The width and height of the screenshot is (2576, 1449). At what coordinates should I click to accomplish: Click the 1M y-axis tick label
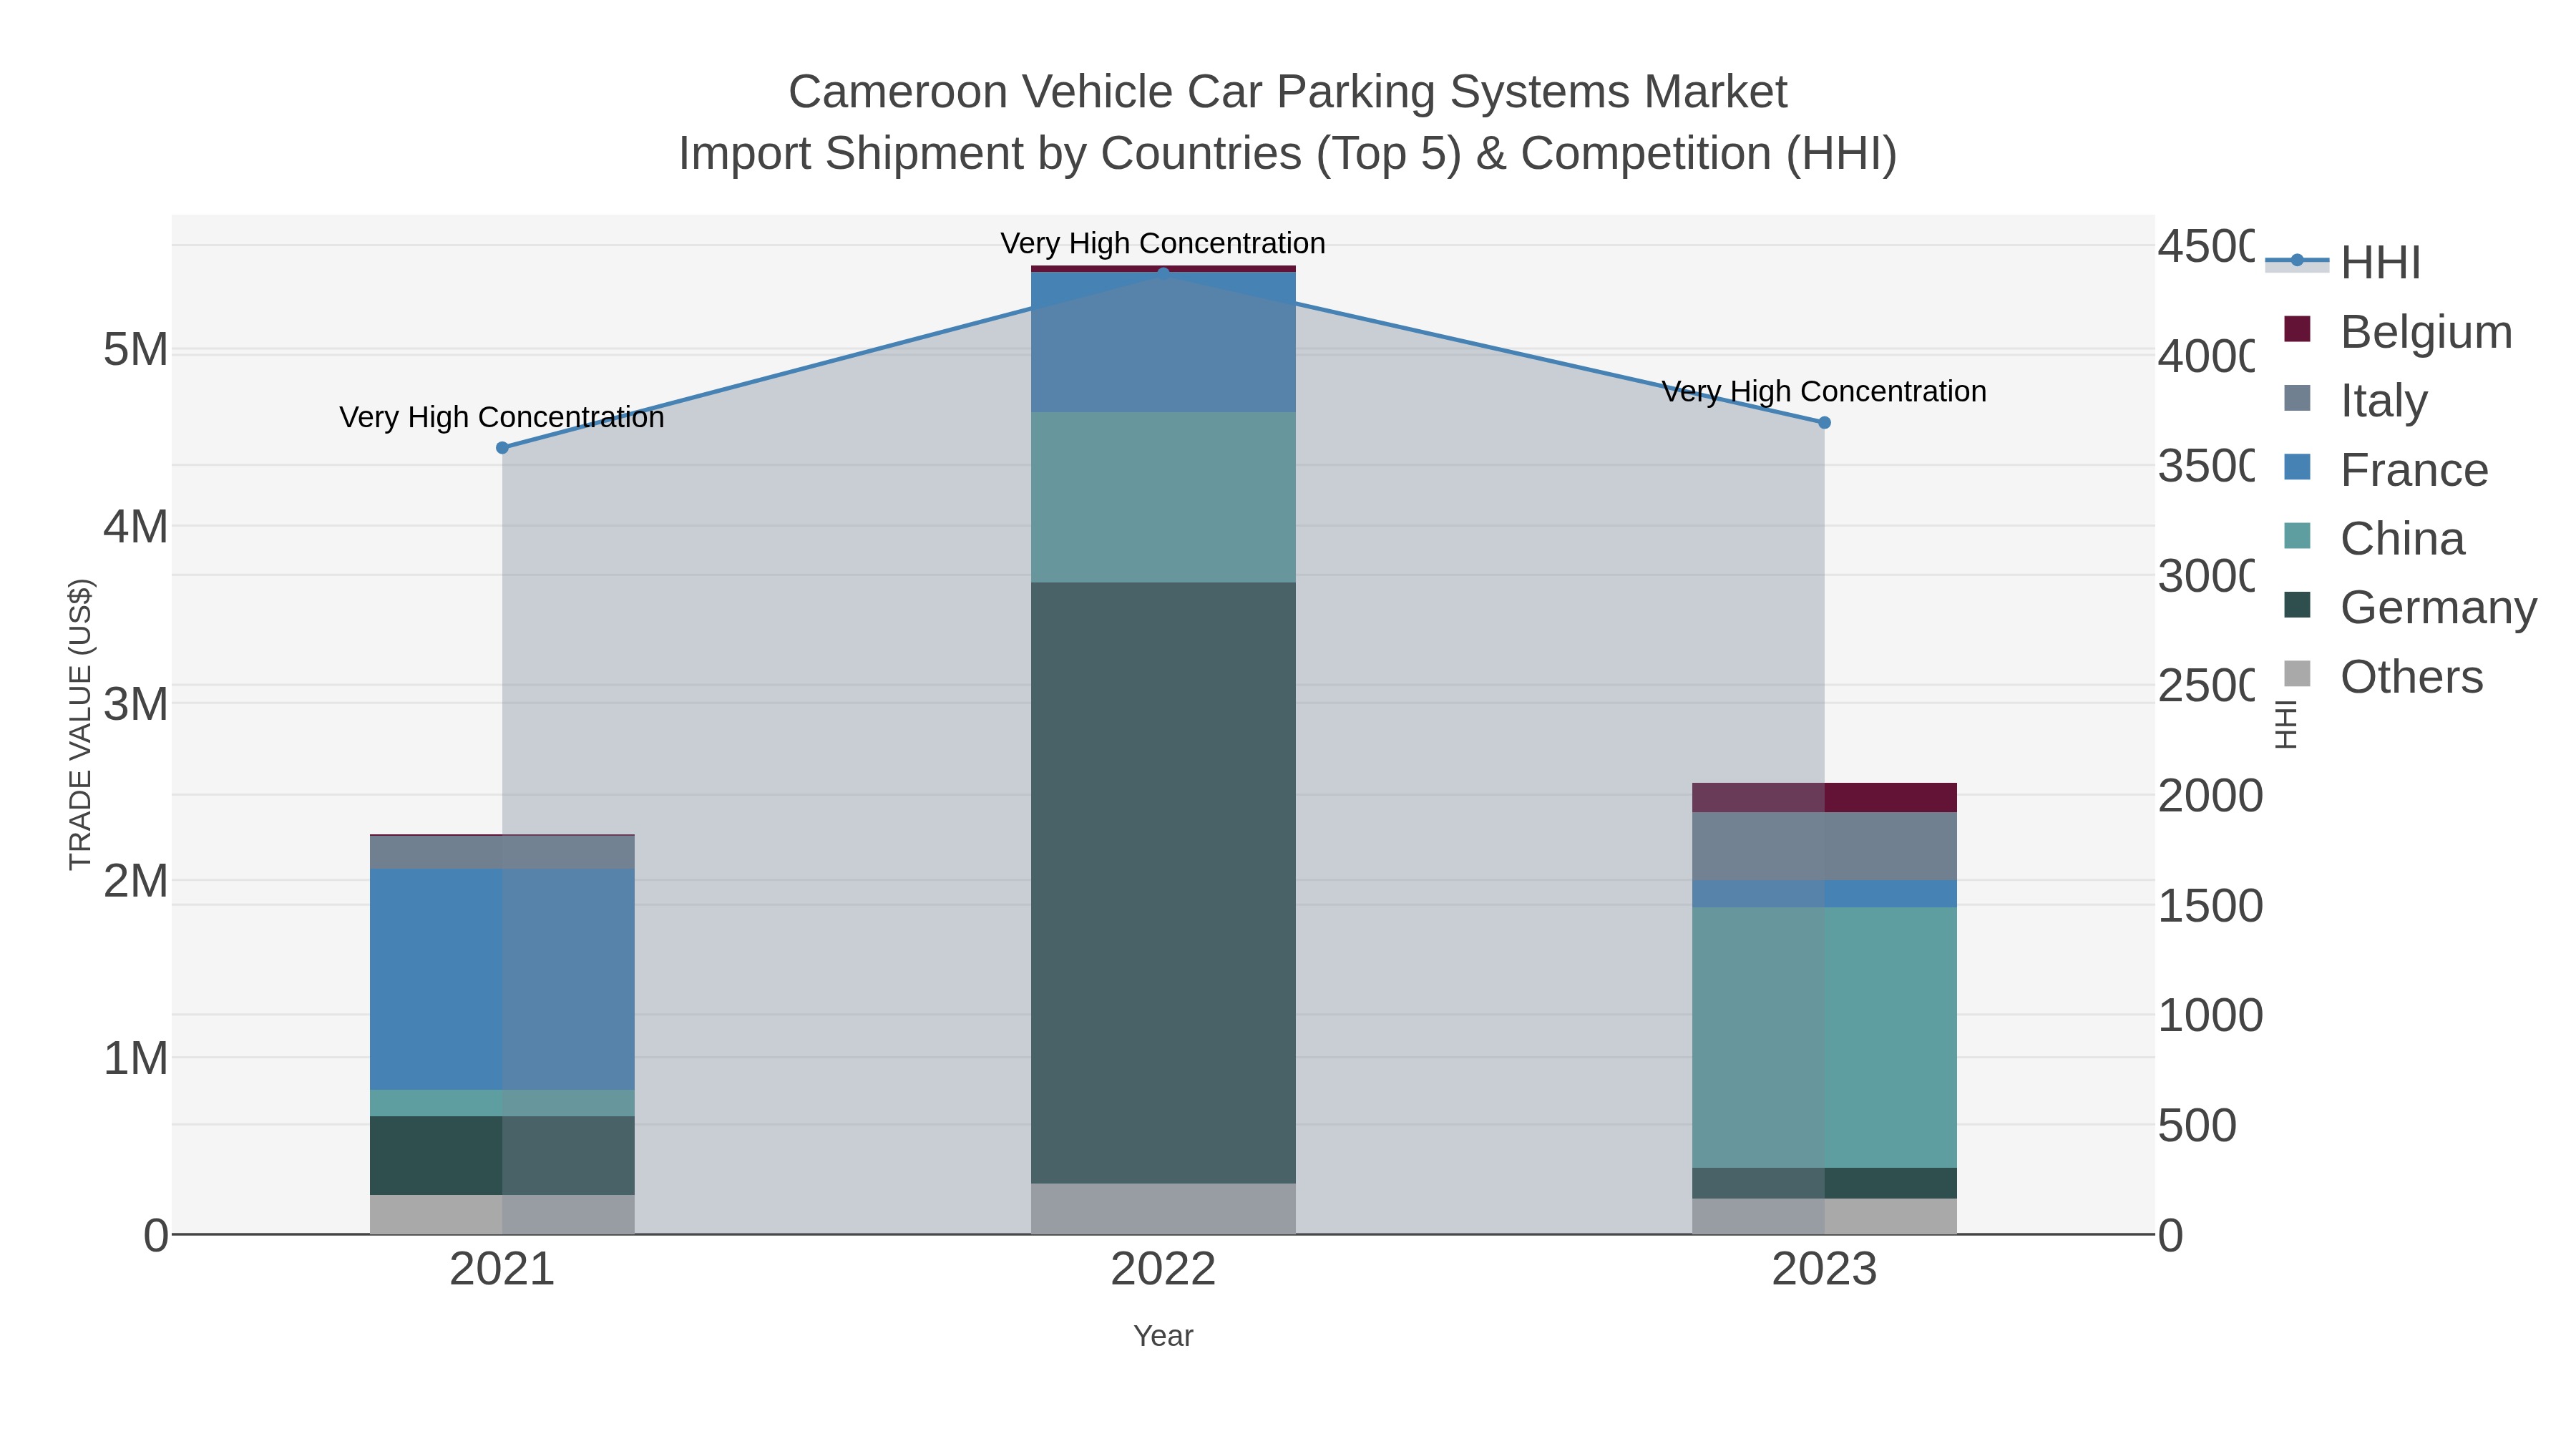(x=136, y=1058)
